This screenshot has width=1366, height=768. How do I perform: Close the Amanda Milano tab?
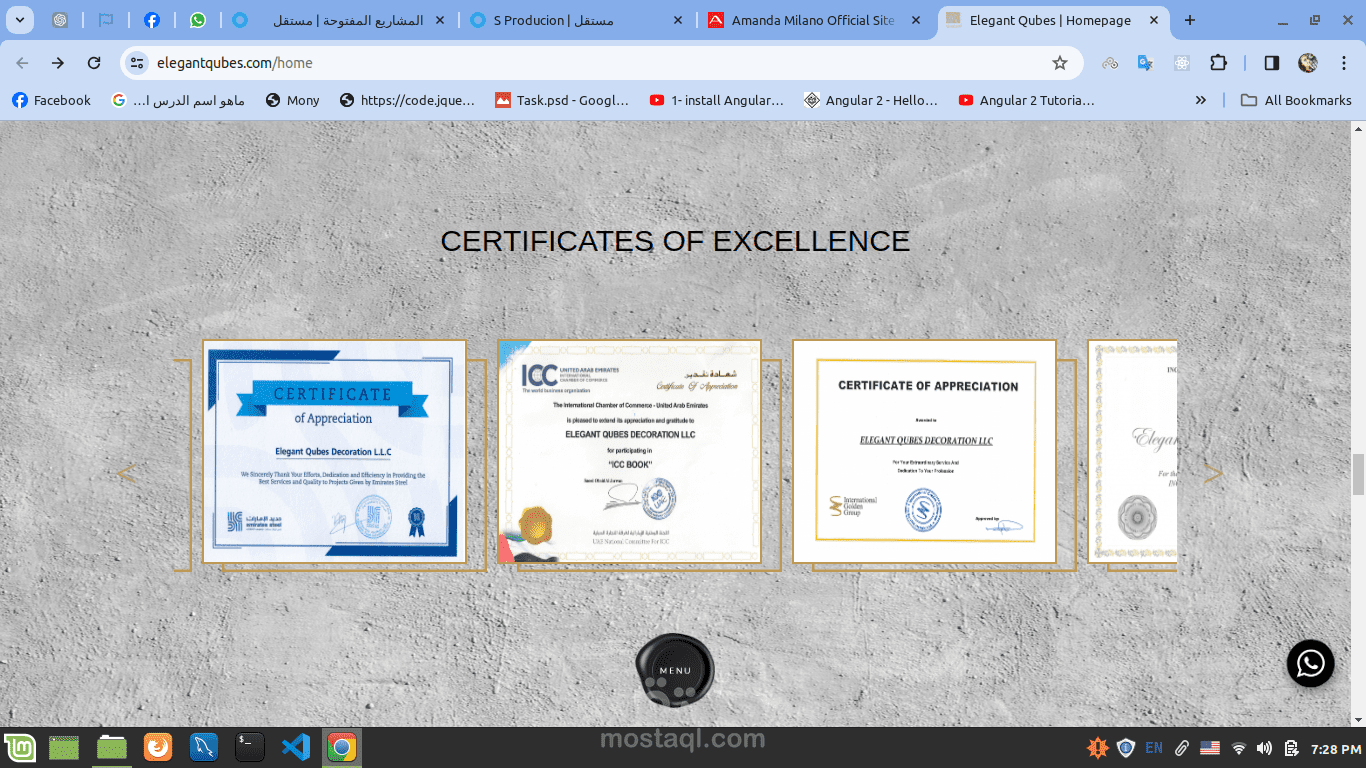click(916, 20)
